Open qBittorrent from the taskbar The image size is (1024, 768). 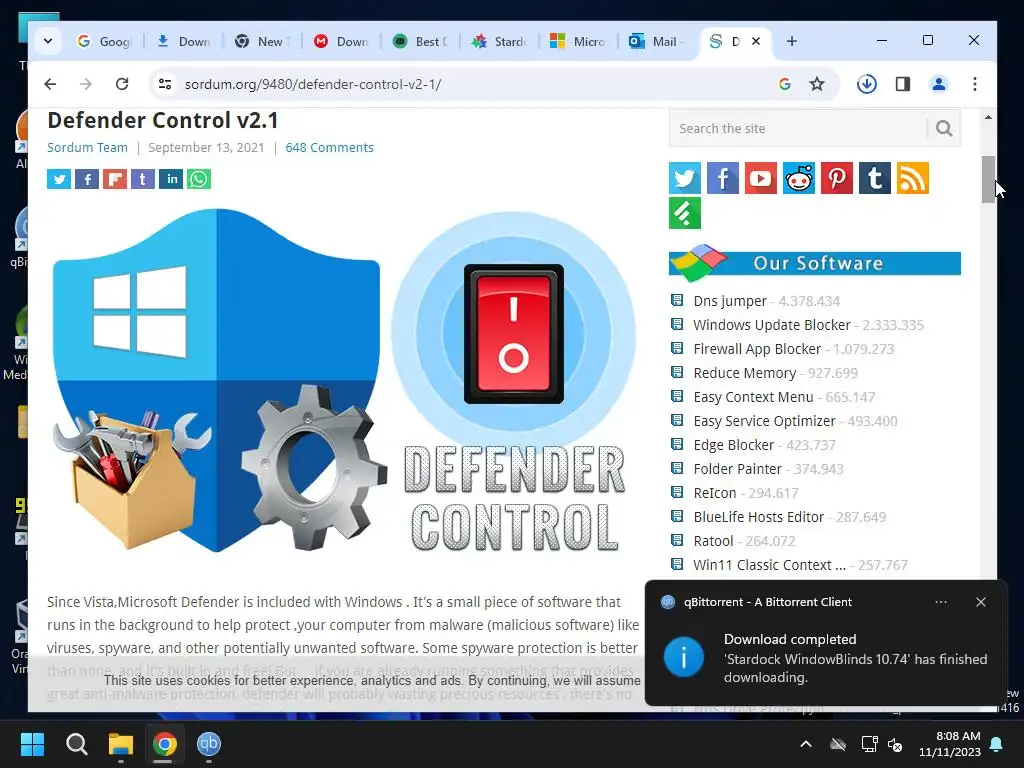[209, 744]
